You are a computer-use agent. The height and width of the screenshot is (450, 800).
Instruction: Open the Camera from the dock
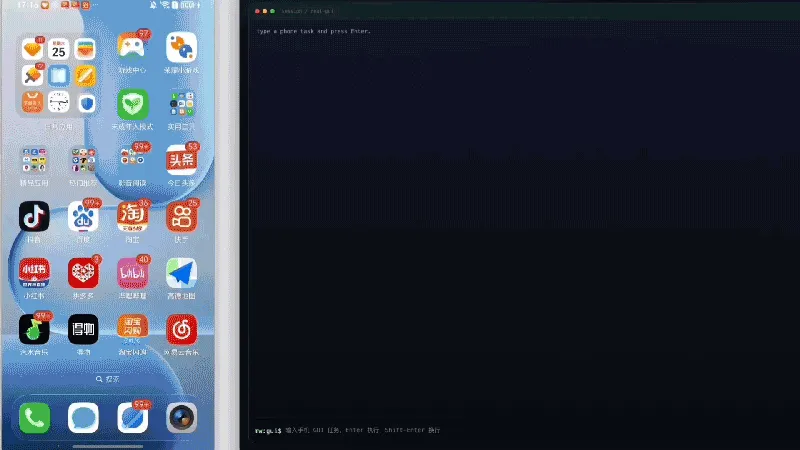pyautogui.click(x=181, y=418)
